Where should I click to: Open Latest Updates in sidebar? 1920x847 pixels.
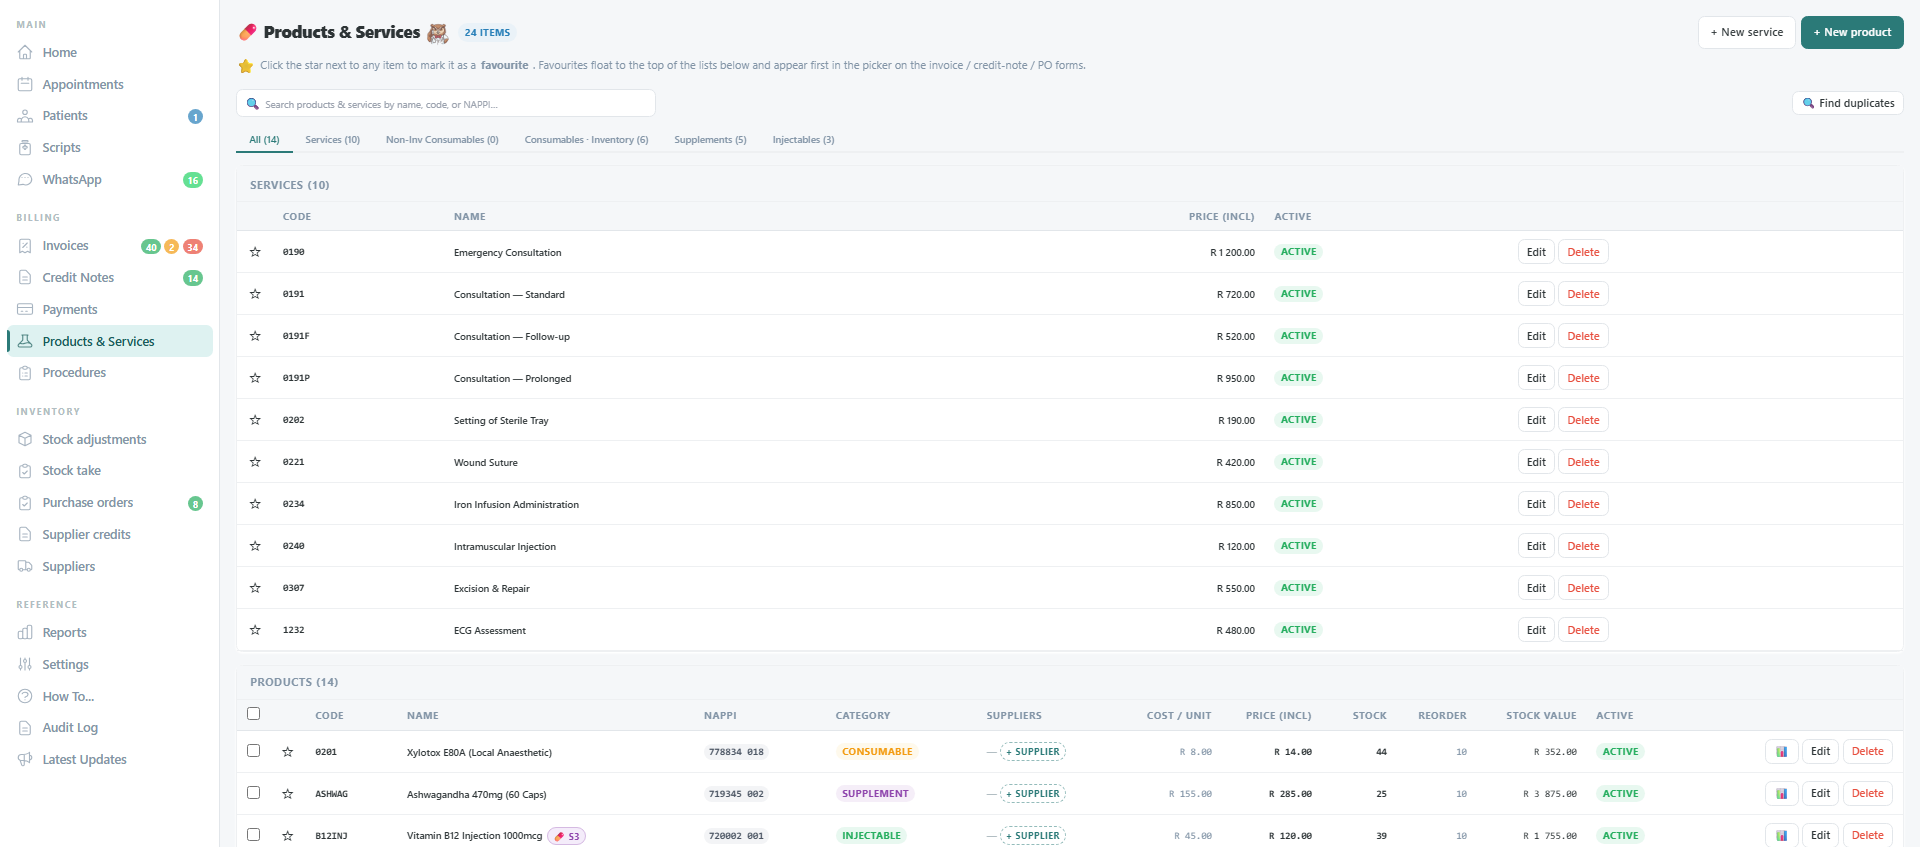click(110, 760)
